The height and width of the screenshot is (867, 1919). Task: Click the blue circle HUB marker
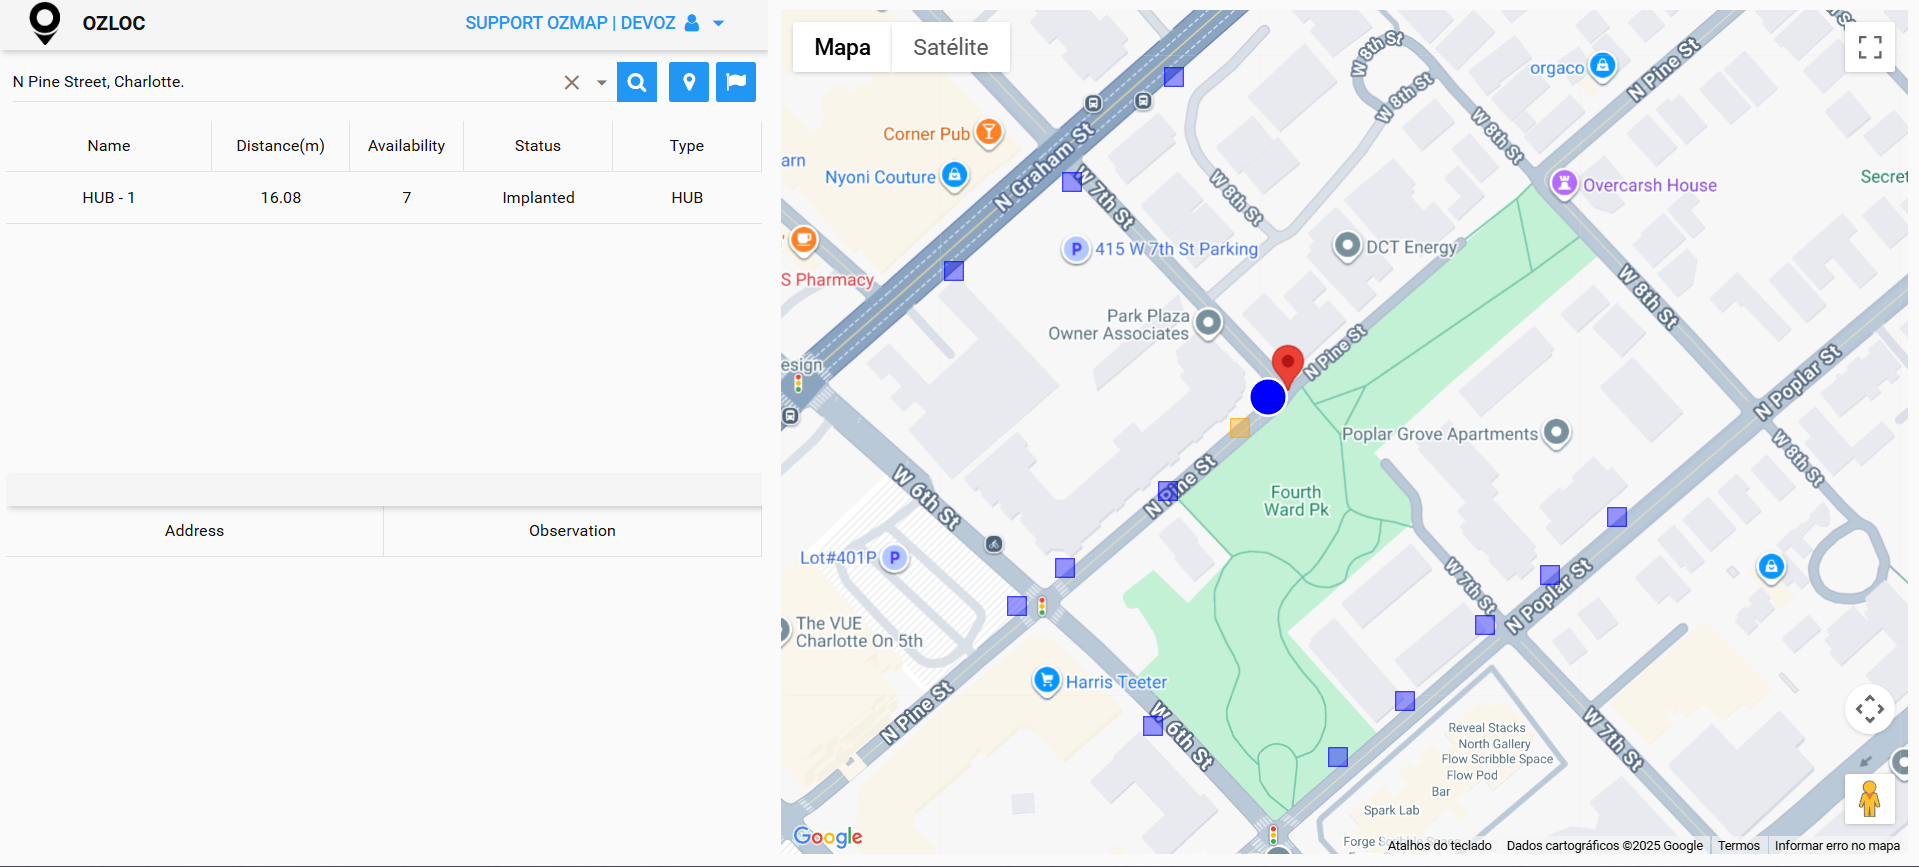[1268, 397]
